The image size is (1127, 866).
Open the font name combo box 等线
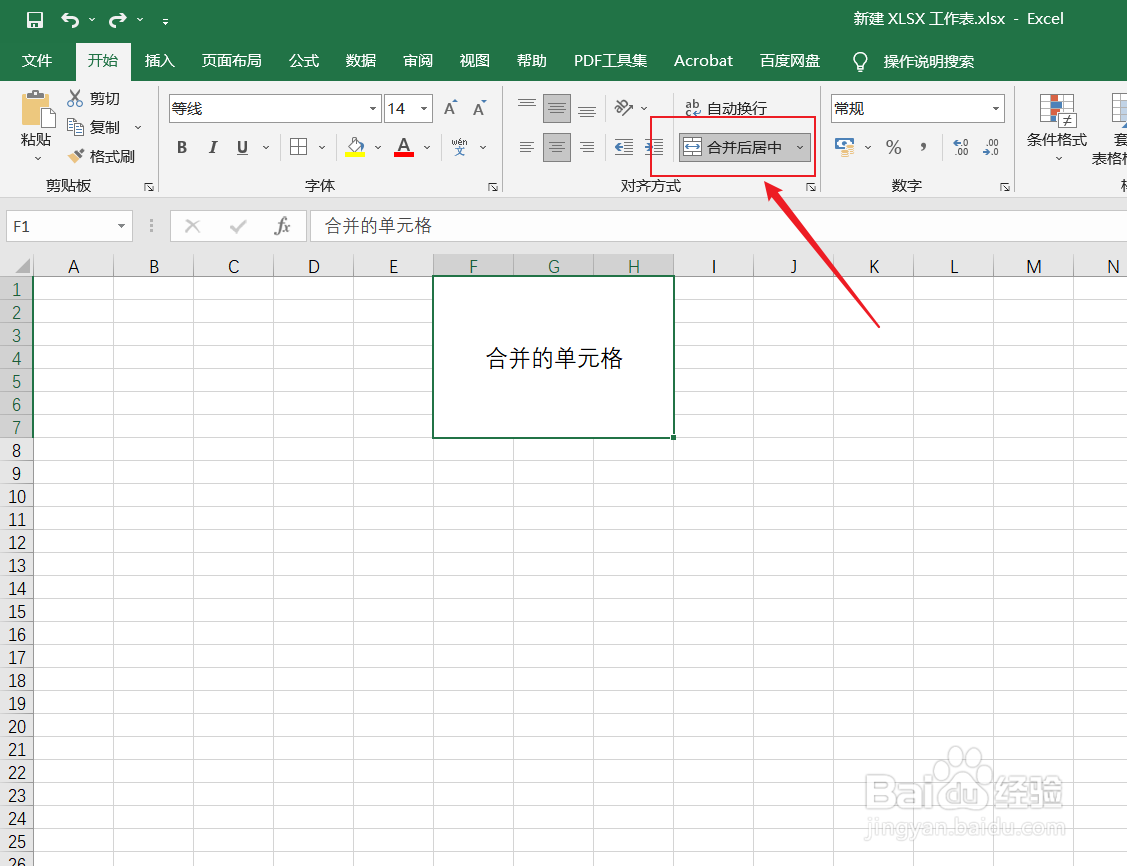(x=275, y=109)
